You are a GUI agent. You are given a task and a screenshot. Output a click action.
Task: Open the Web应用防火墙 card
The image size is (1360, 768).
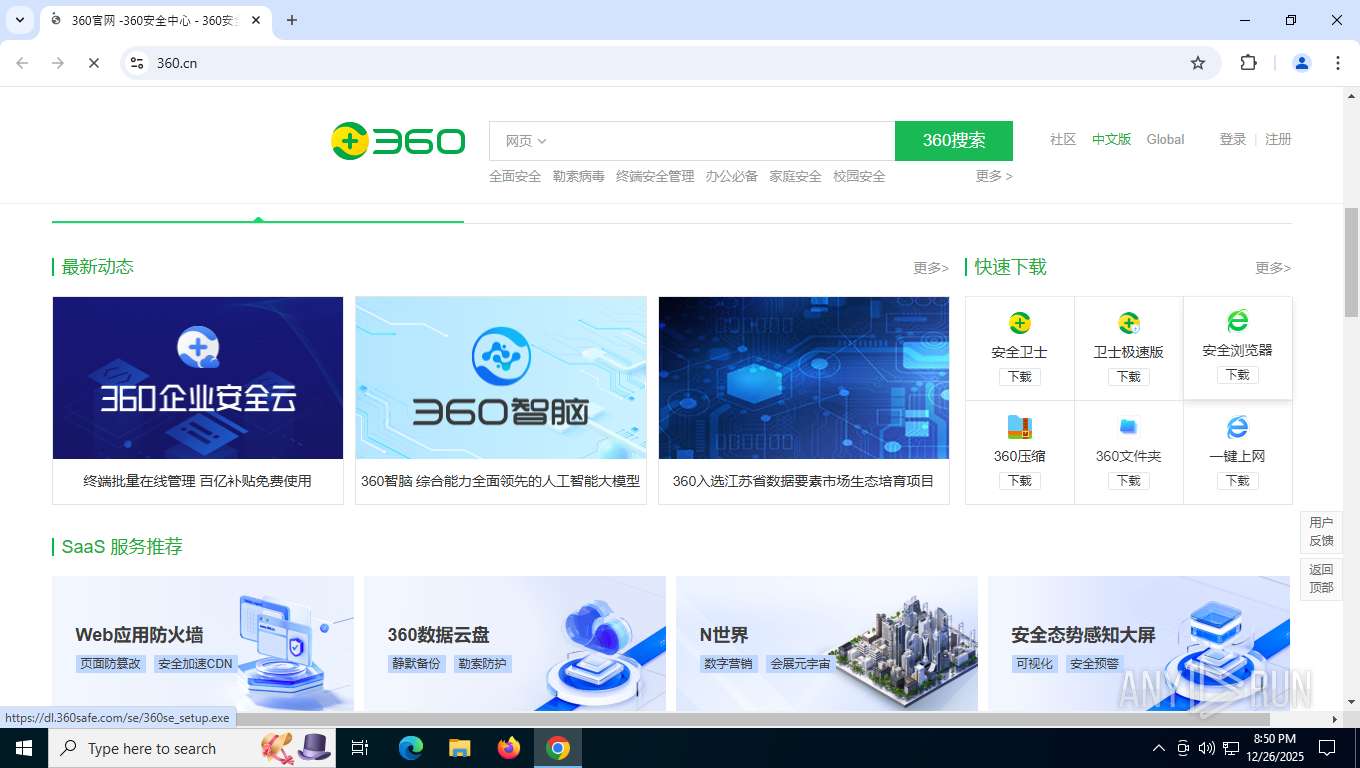(x=203, y=643)
